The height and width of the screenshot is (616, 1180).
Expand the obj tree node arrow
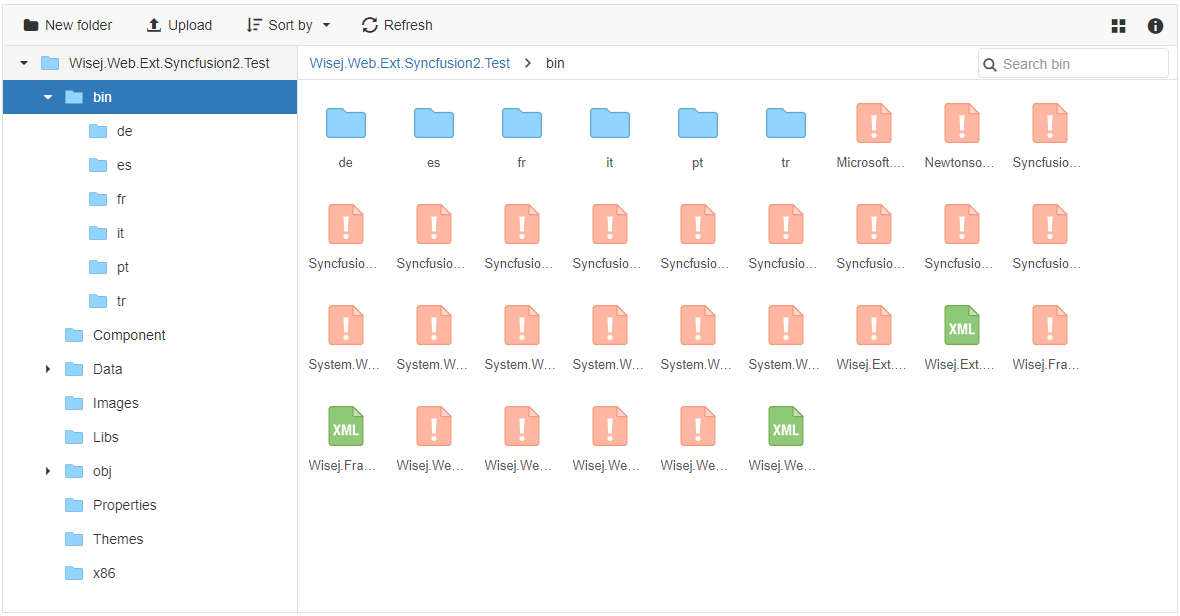point(48,472)
